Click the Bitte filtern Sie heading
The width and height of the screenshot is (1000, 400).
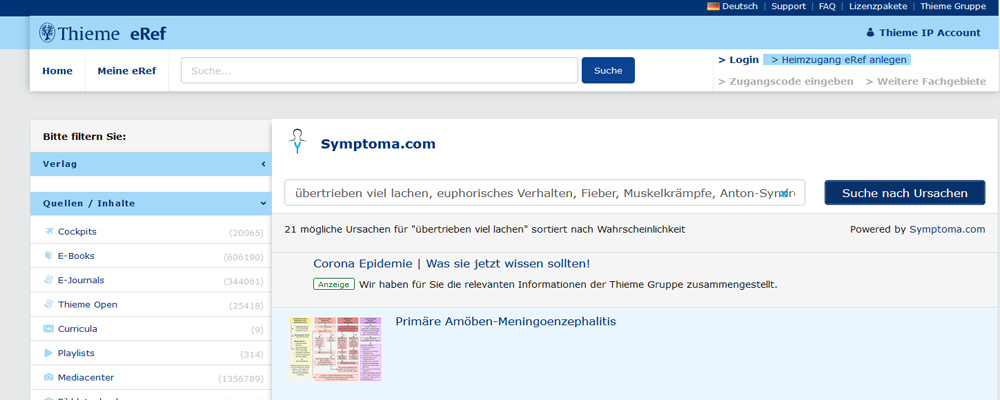(84, 136)
